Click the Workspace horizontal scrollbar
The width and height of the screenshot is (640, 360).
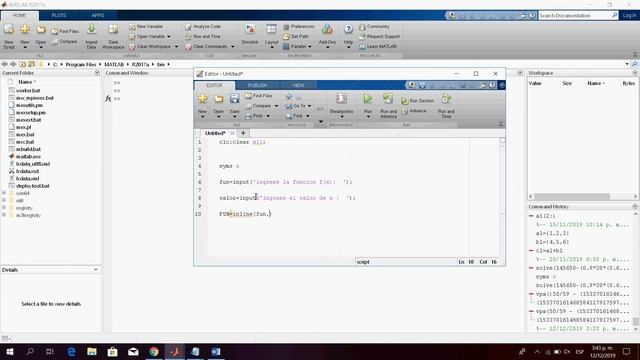tap(572, 196)
